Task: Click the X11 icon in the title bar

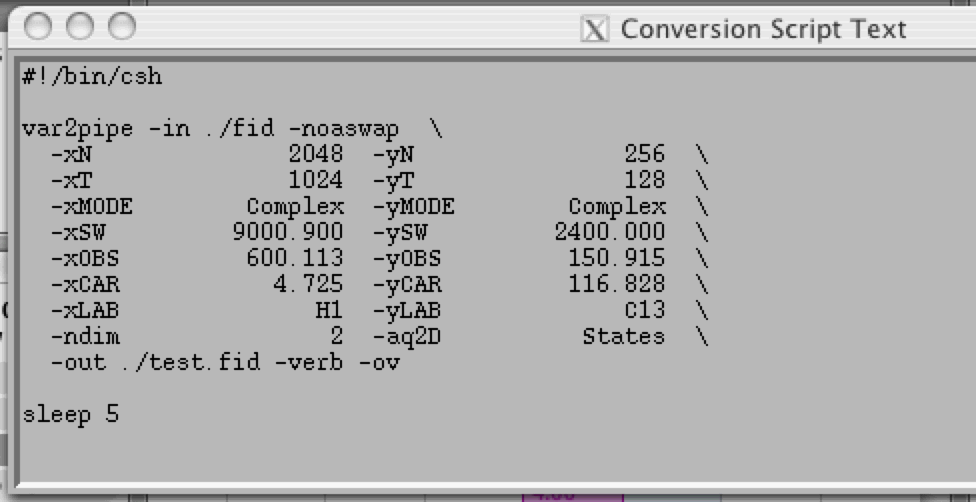Action: (595, 29)
